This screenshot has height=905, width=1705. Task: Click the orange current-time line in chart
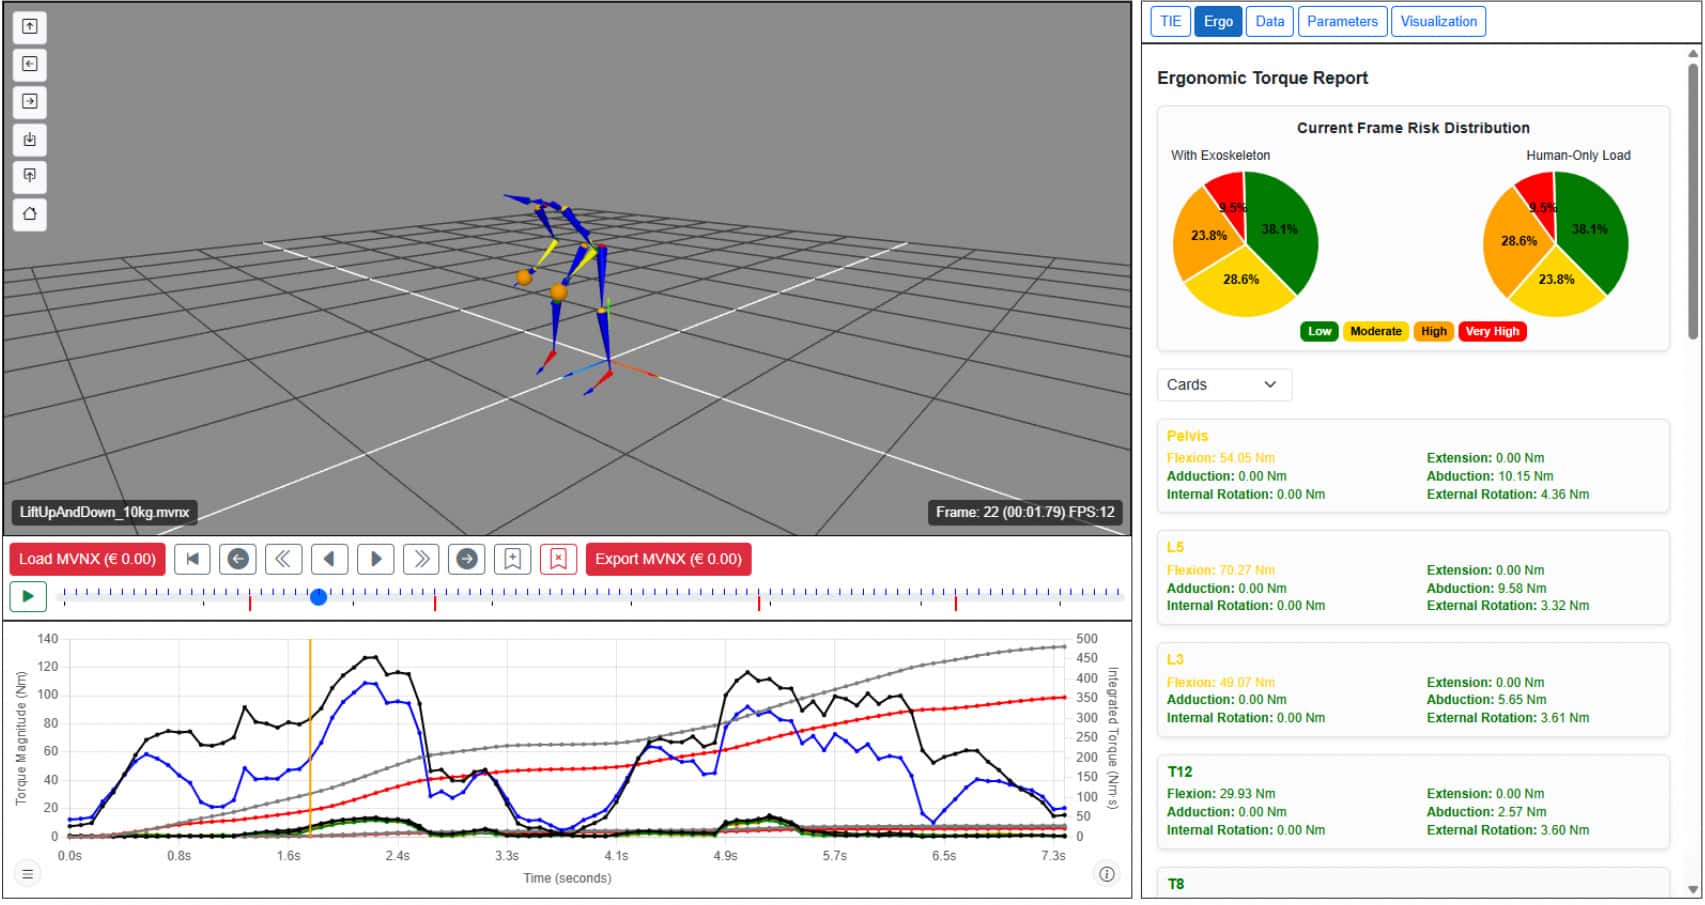click(310, 737)
